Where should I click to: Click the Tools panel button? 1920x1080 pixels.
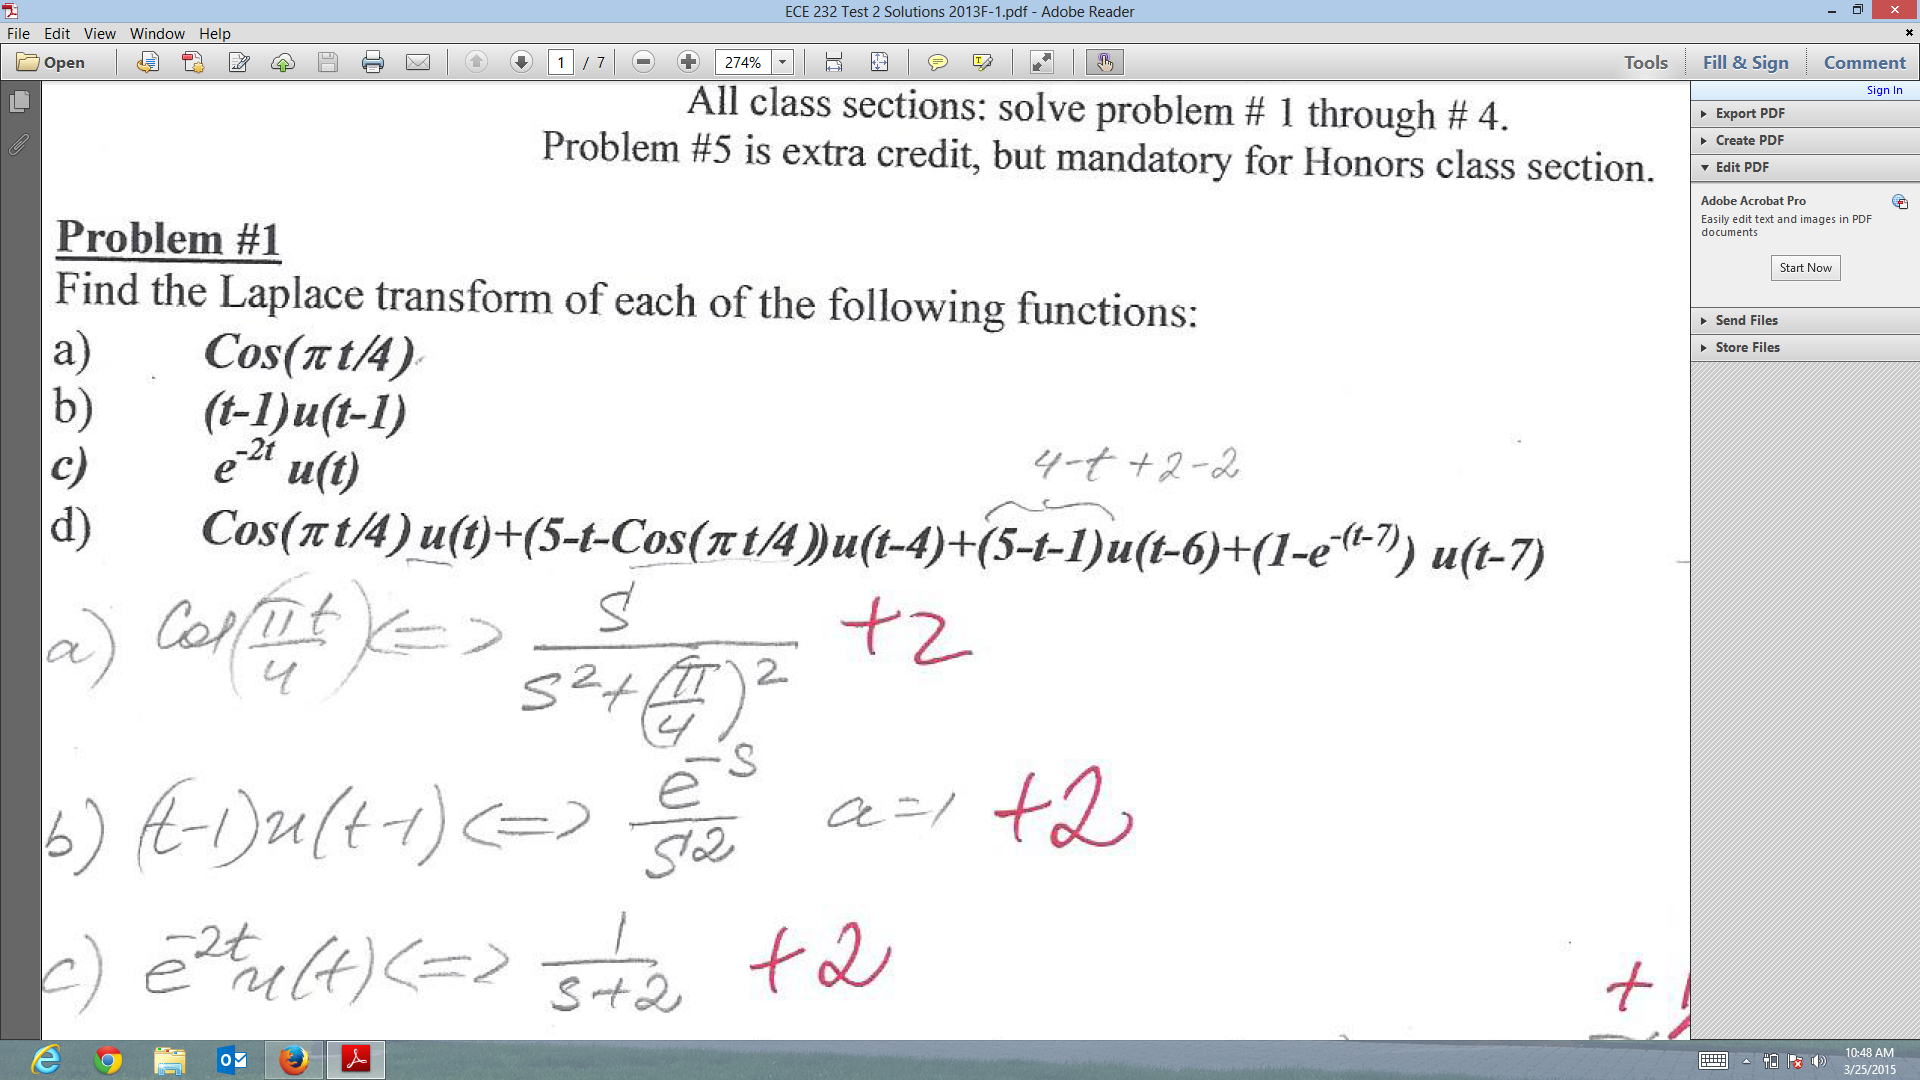(x=1646, y=62)
